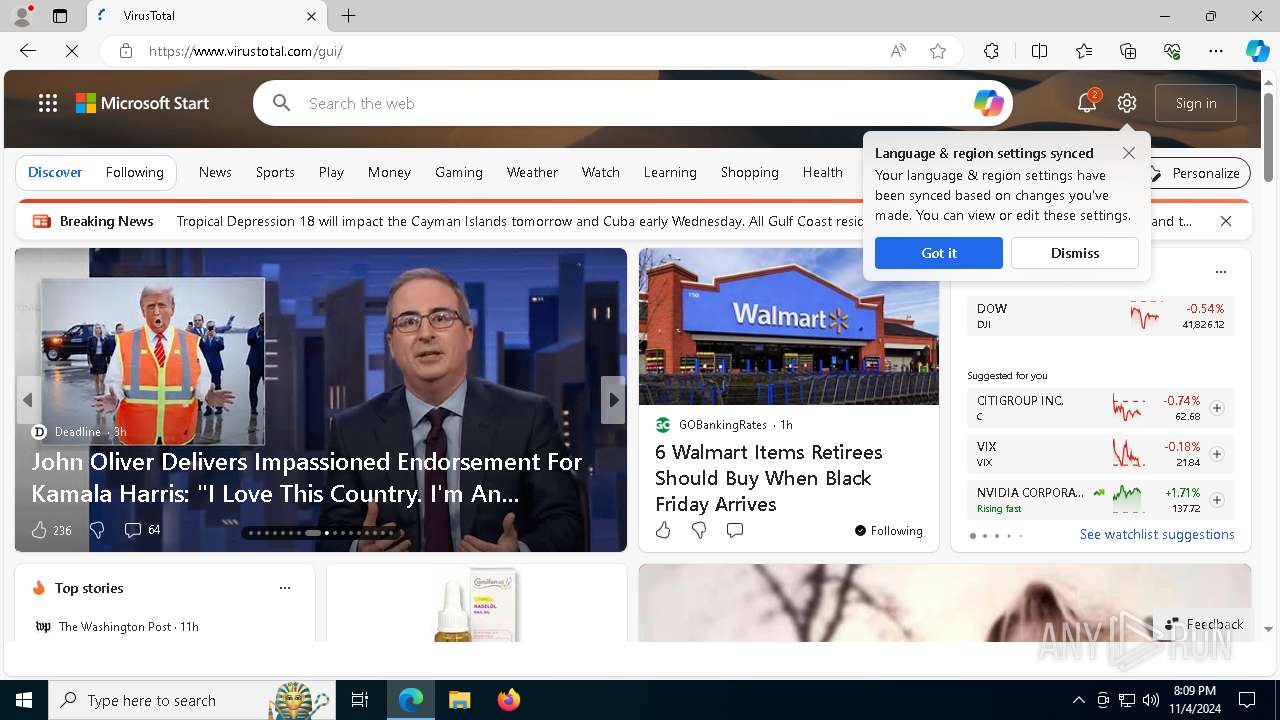Image resolution: width=1280 pixels, height=720 pixels.
Task: Open the Gaming category
Action: (459, 172)
